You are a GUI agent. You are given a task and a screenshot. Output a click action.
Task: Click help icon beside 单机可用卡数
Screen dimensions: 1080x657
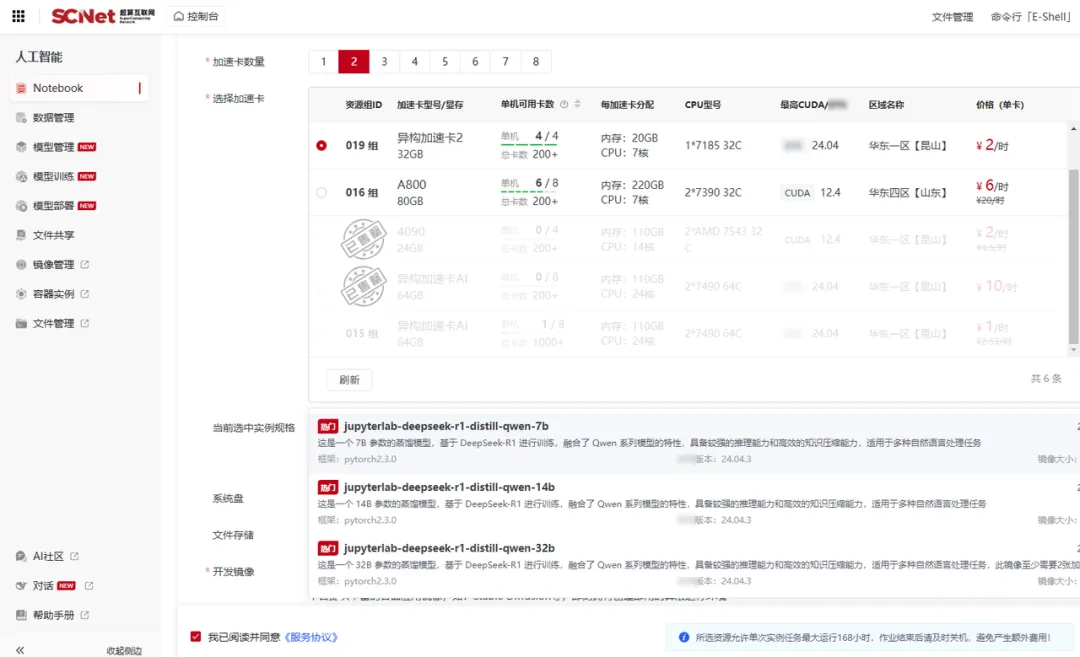coord(564,105)
